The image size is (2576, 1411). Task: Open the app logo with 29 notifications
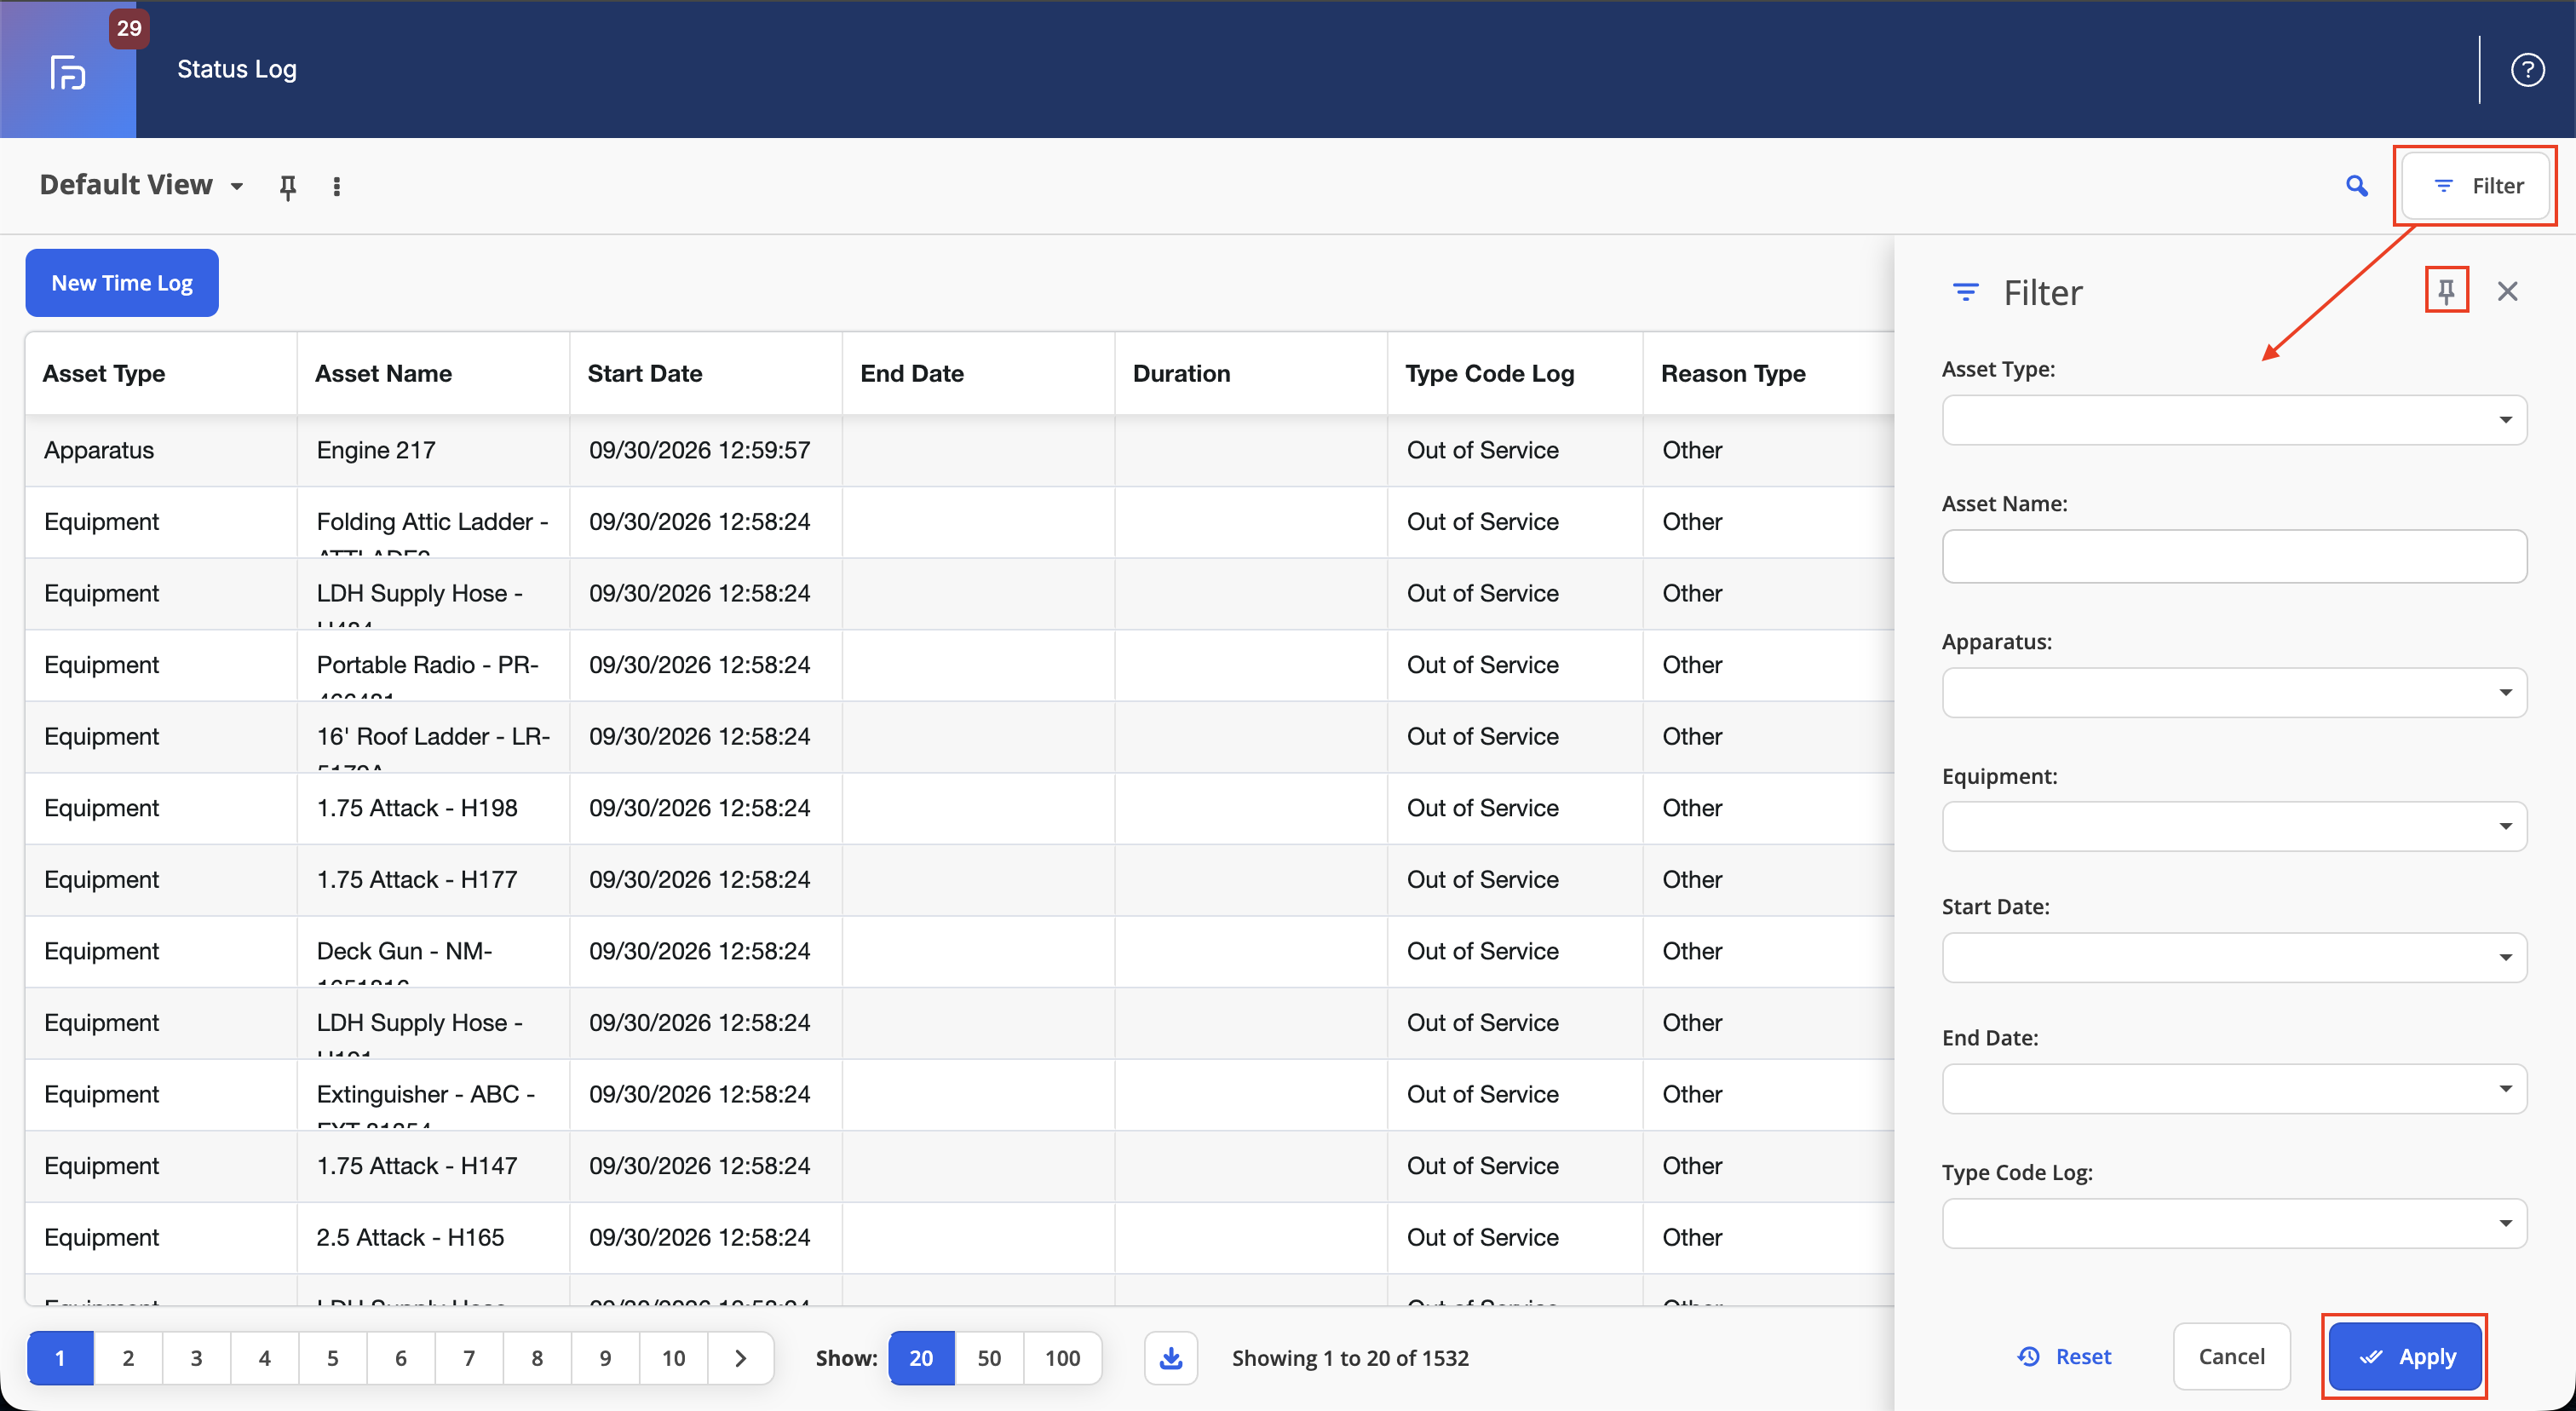[x=68, y=70]
